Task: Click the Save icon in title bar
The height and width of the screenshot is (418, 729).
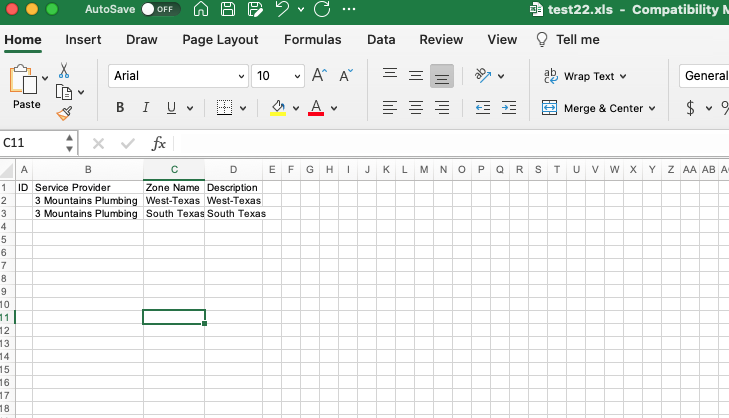Action: click(x=228, y=10)
